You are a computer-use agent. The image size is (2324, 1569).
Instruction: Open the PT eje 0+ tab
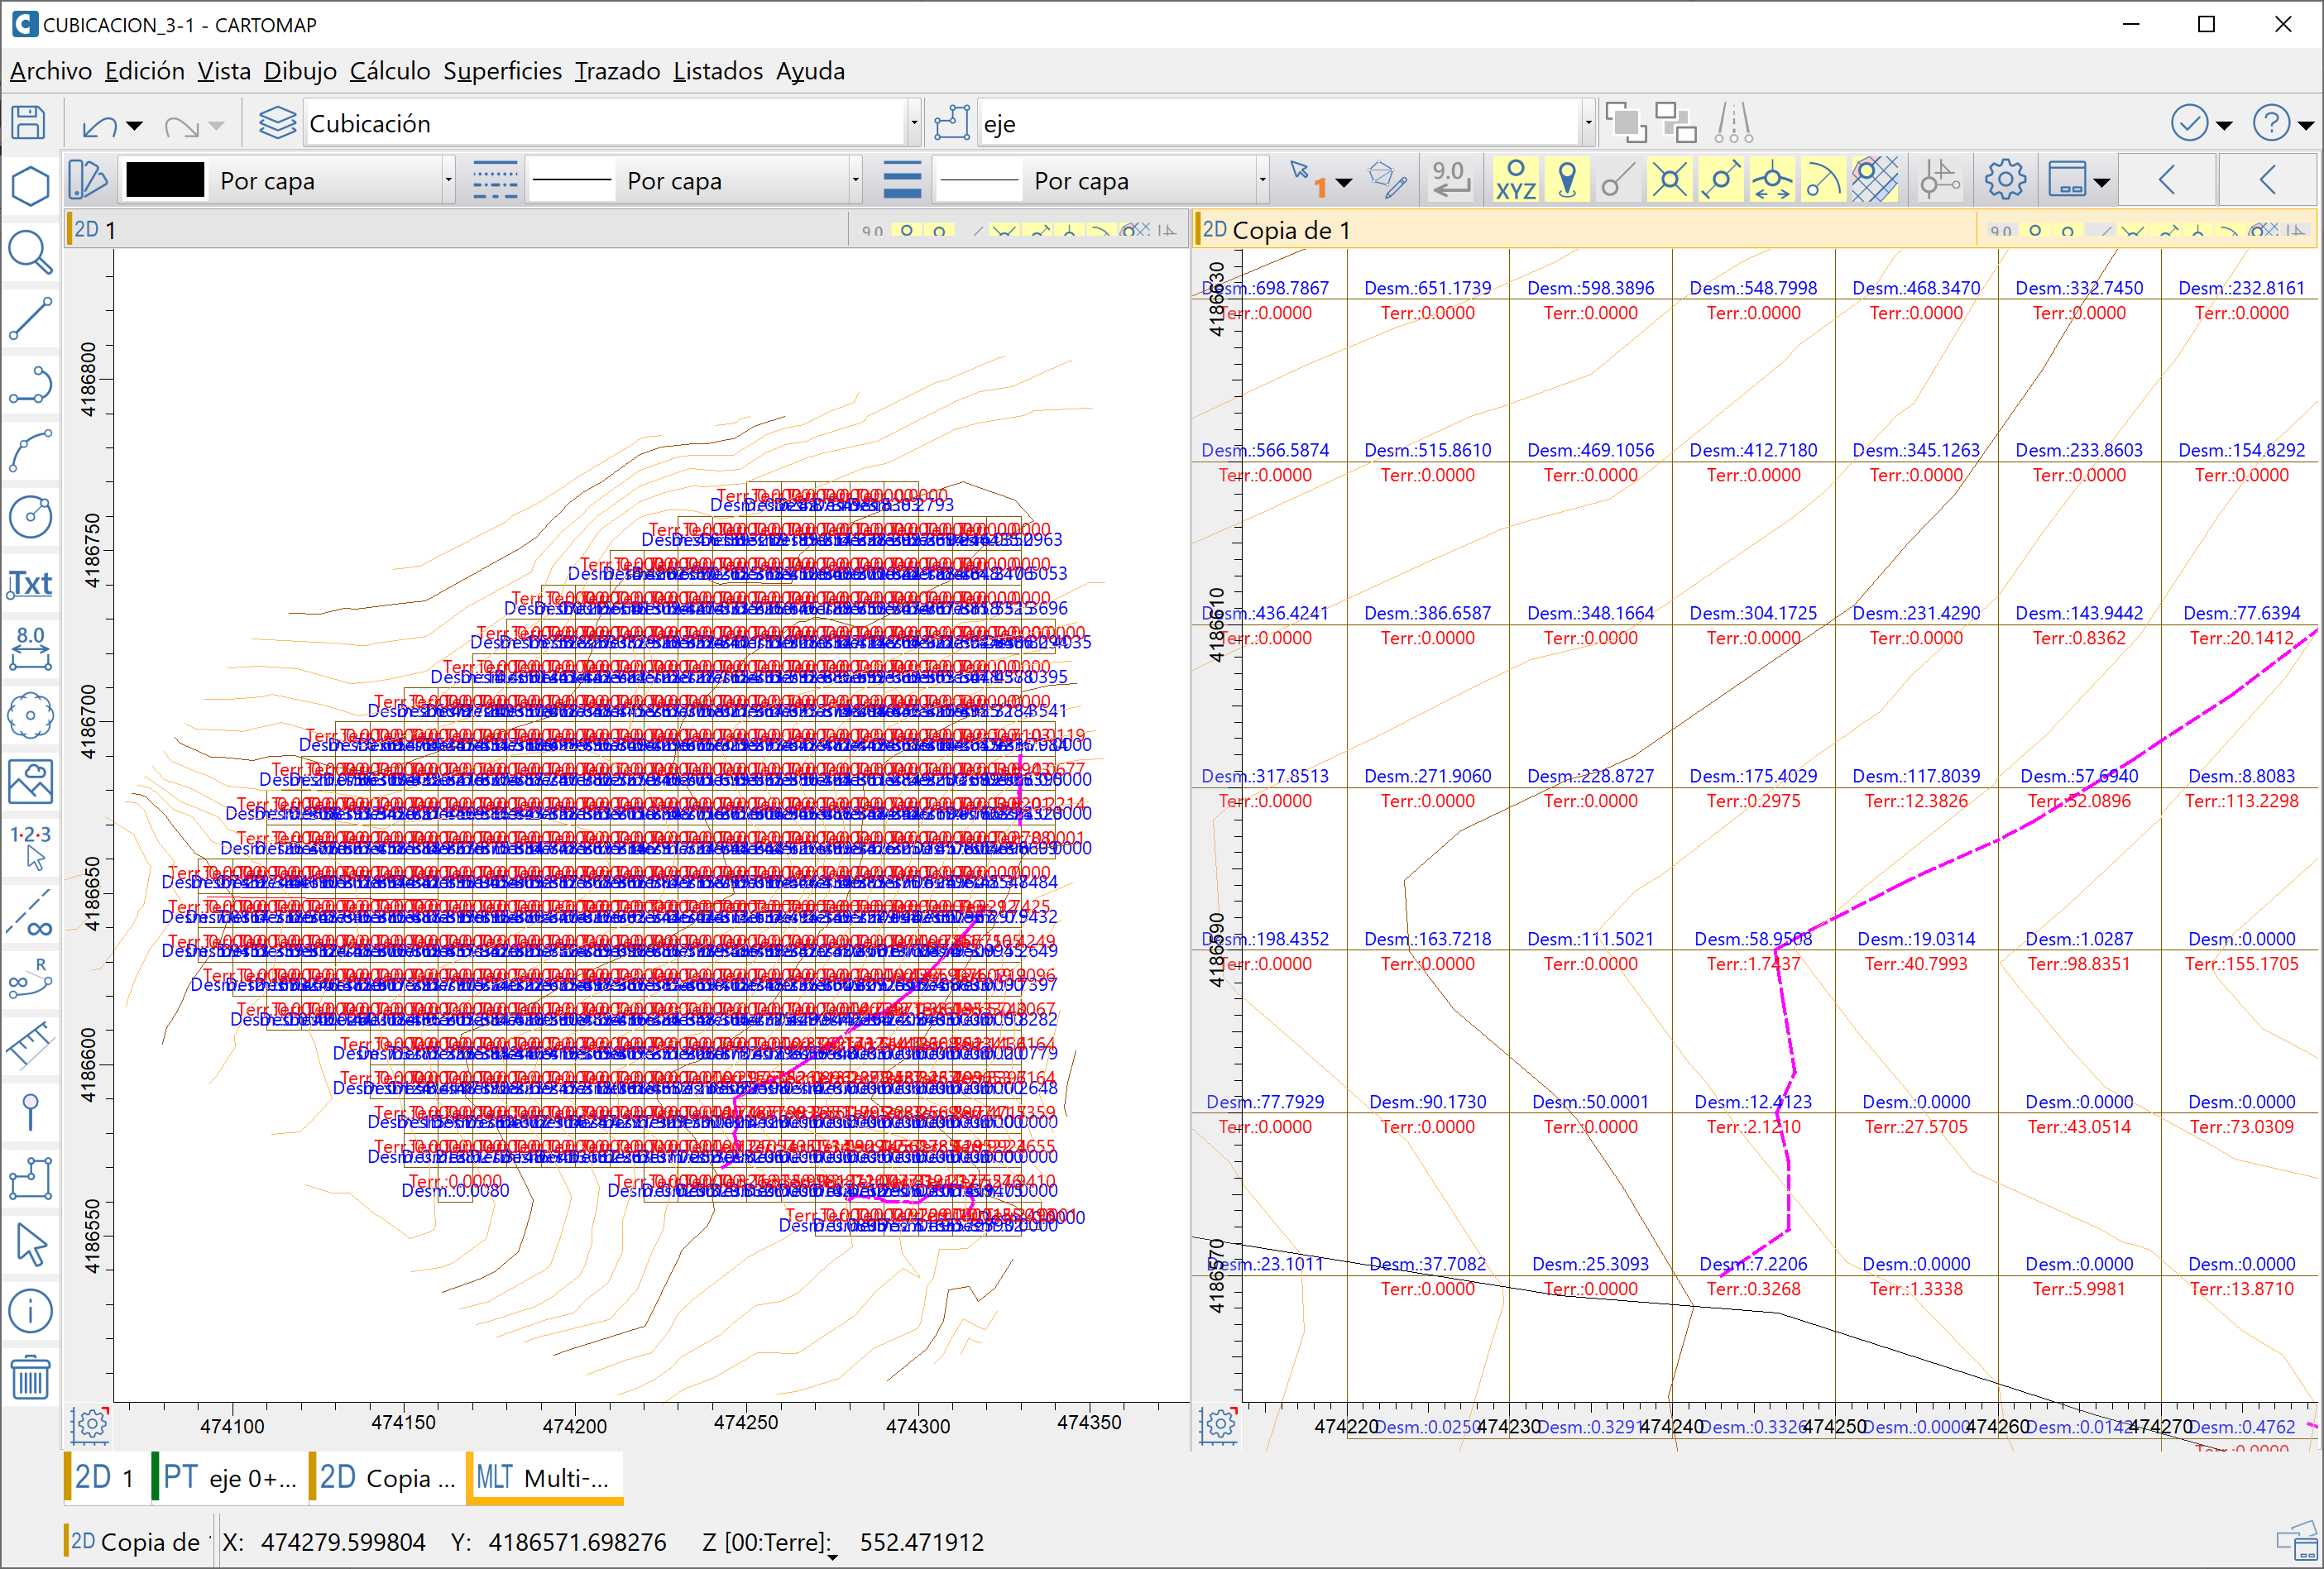[230, 1477]
